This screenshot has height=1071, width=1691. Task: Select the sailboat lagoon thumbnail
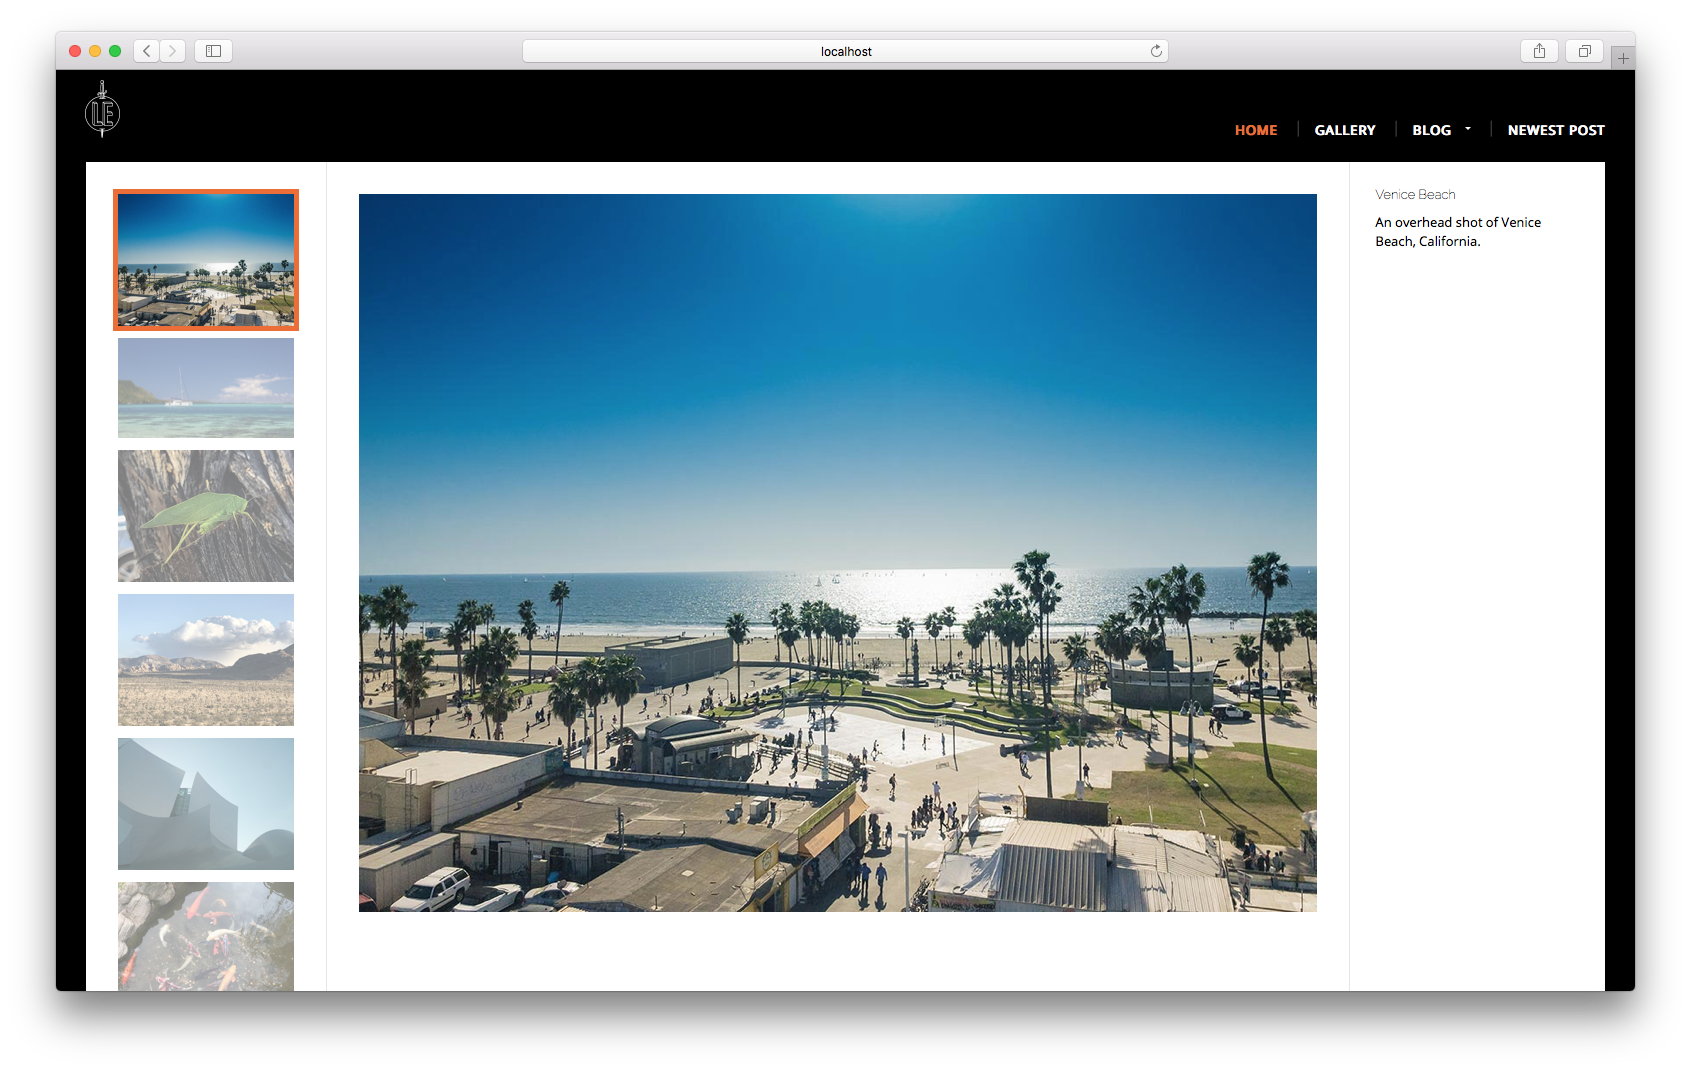[206, 388]
